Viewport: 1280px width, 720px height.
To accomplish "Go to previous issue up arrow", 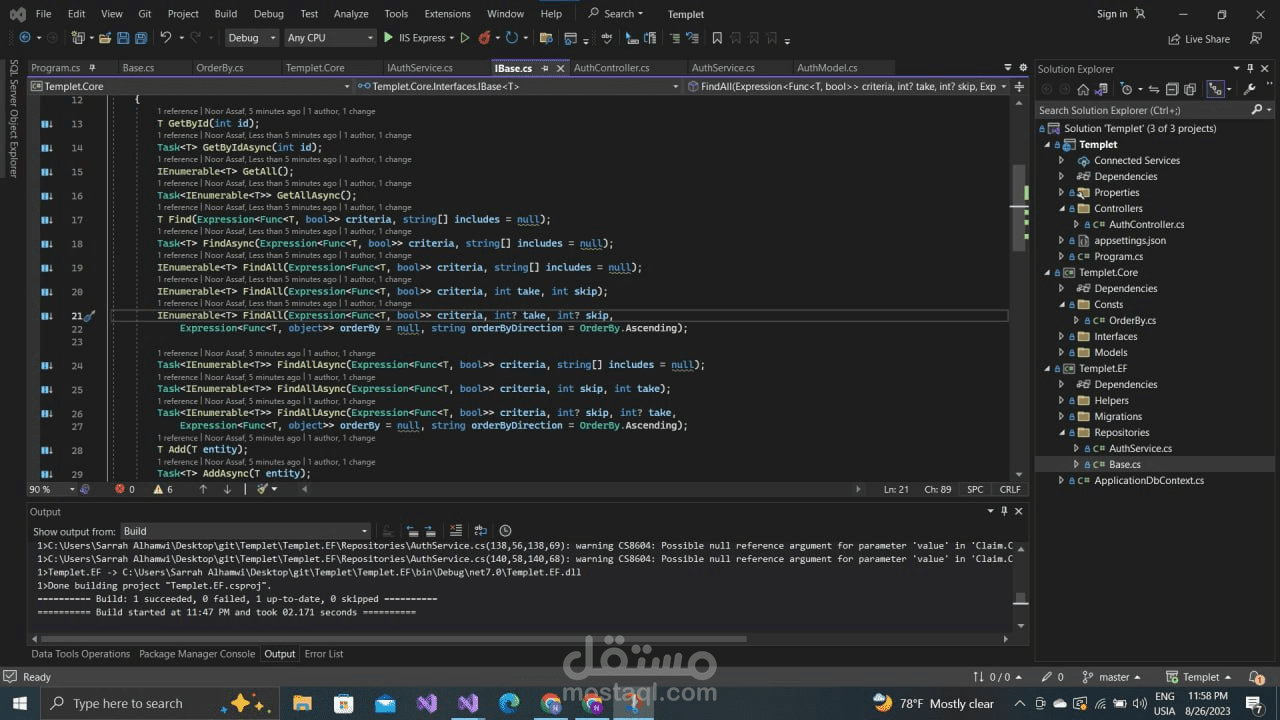I will (x=203, y=489).
